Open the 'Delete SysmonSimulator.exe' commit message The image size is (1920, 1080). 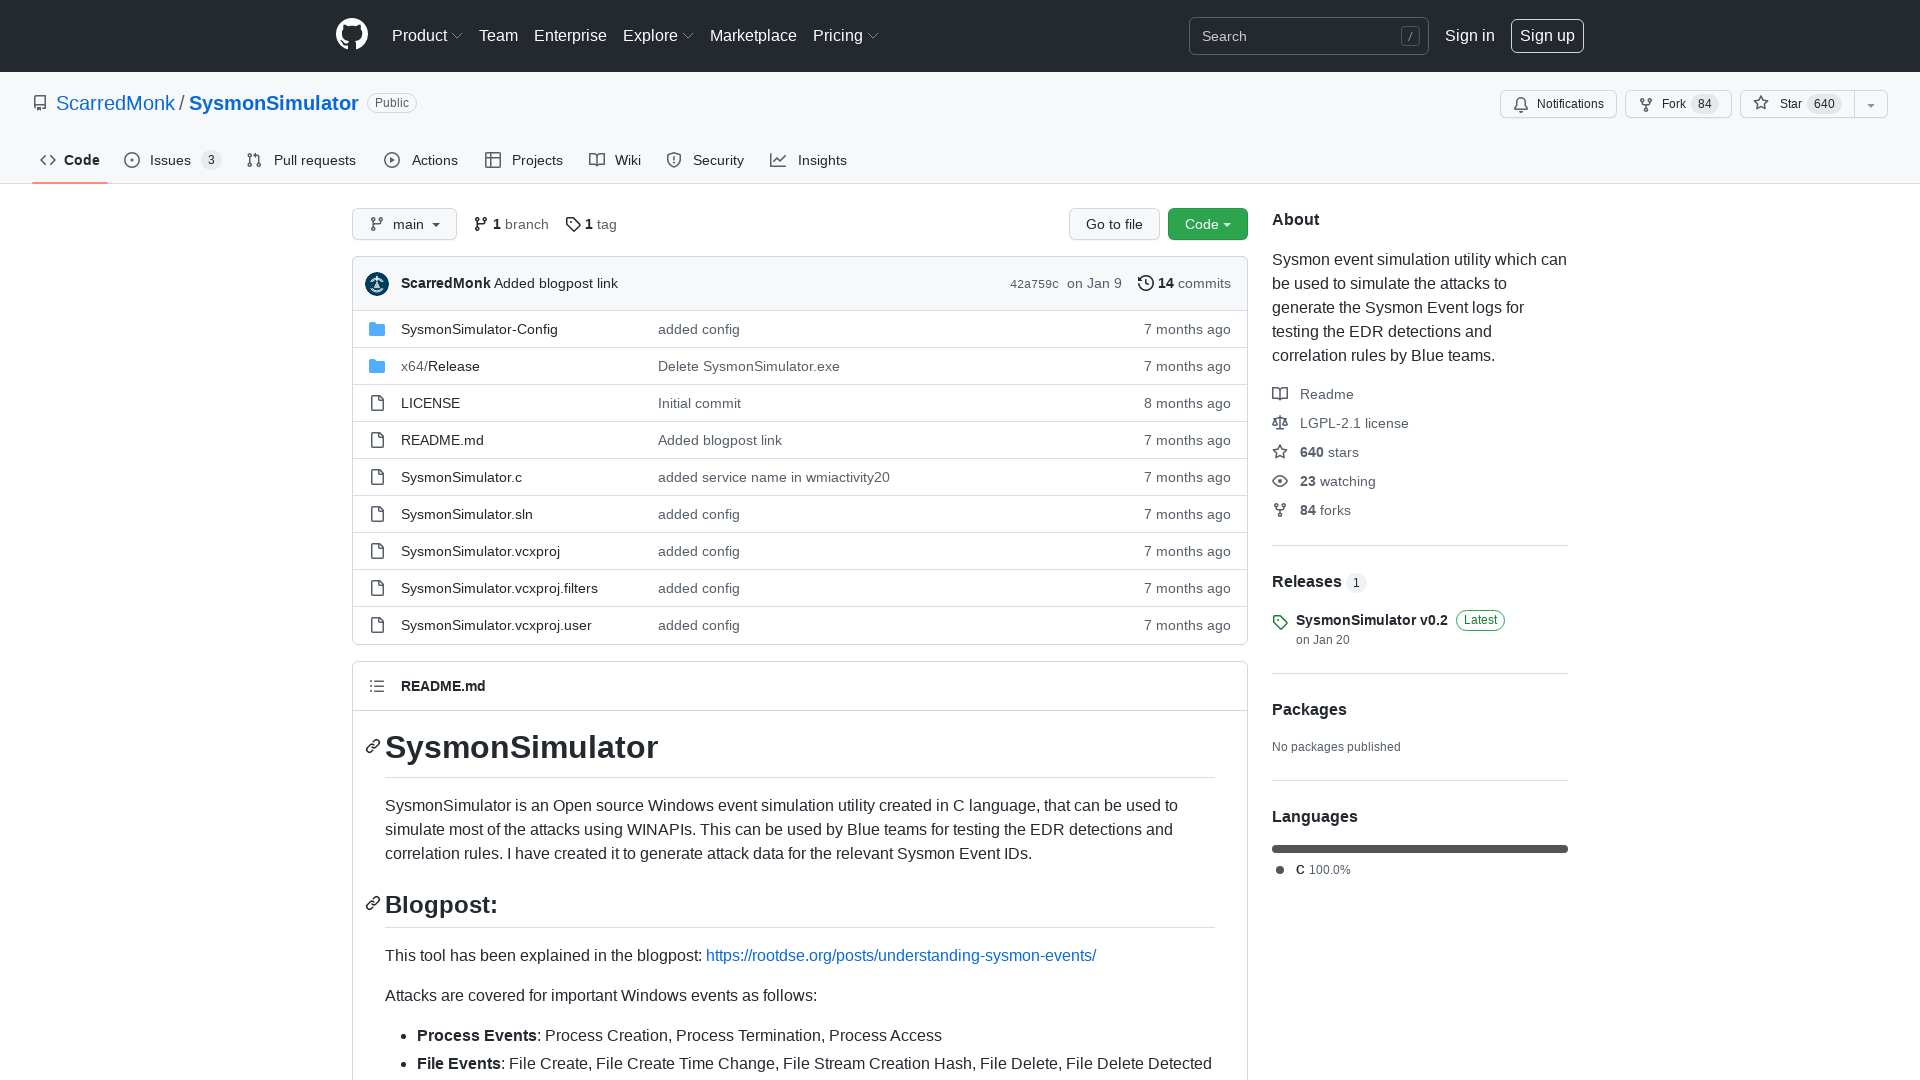click(749, 366)
